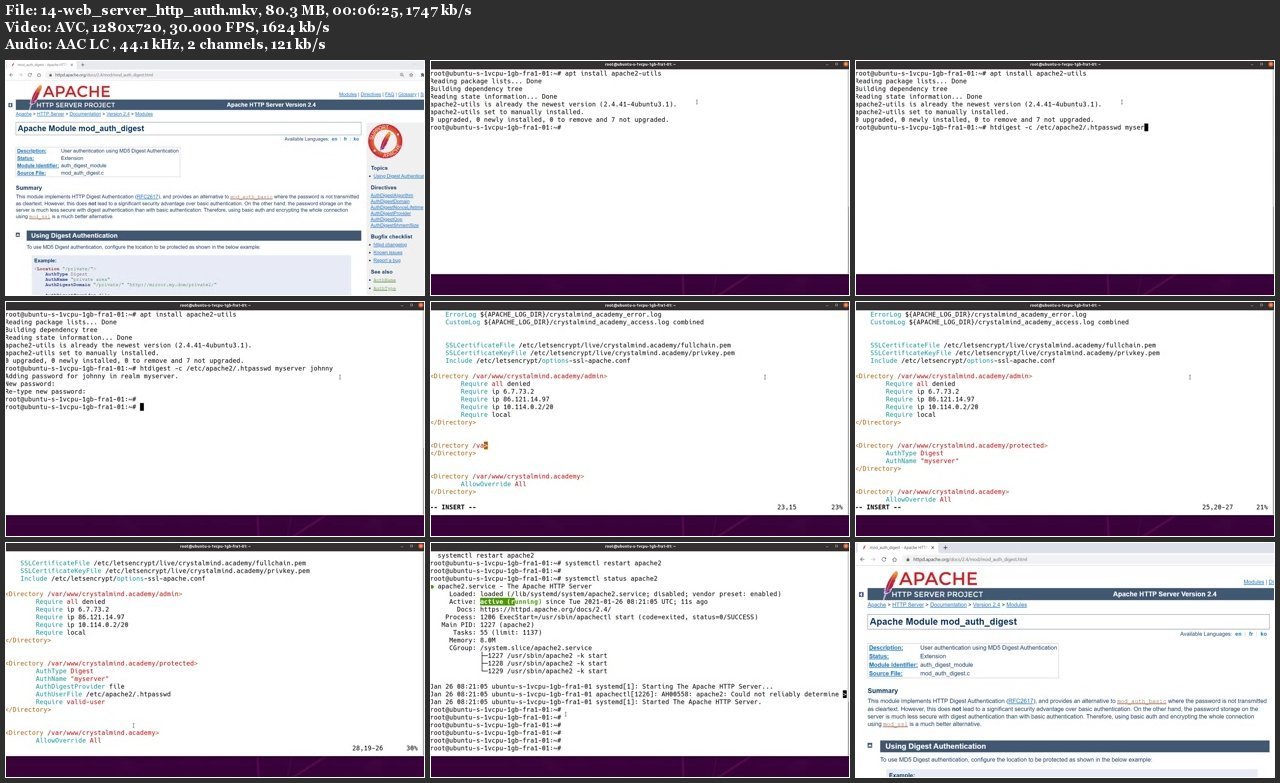Click new tab plus button in first frame
The height and width of the screenshot is (783, 1280).
82,65
